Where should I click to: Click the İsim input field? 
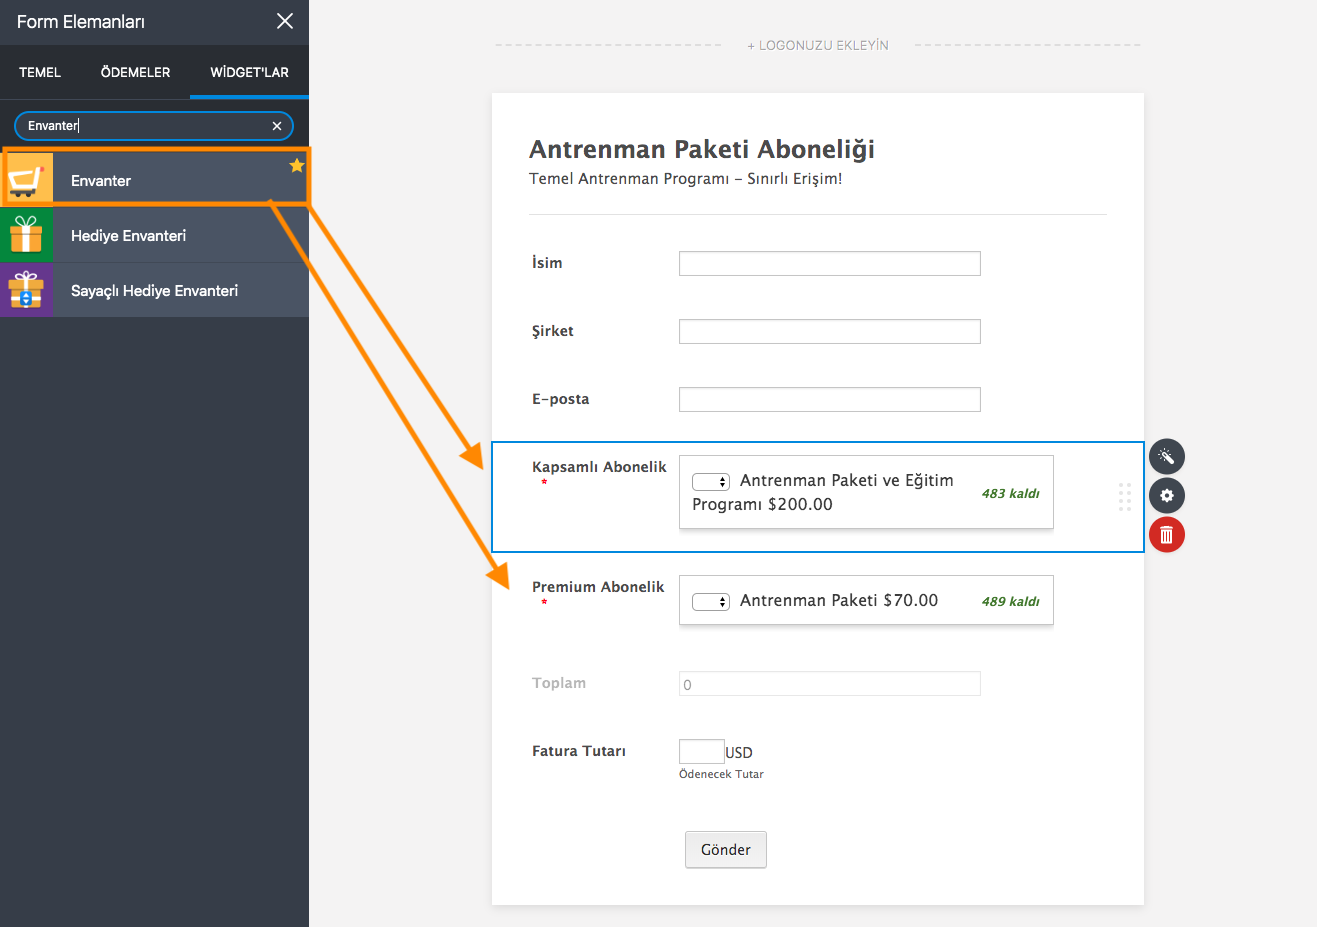click(829, 264)
